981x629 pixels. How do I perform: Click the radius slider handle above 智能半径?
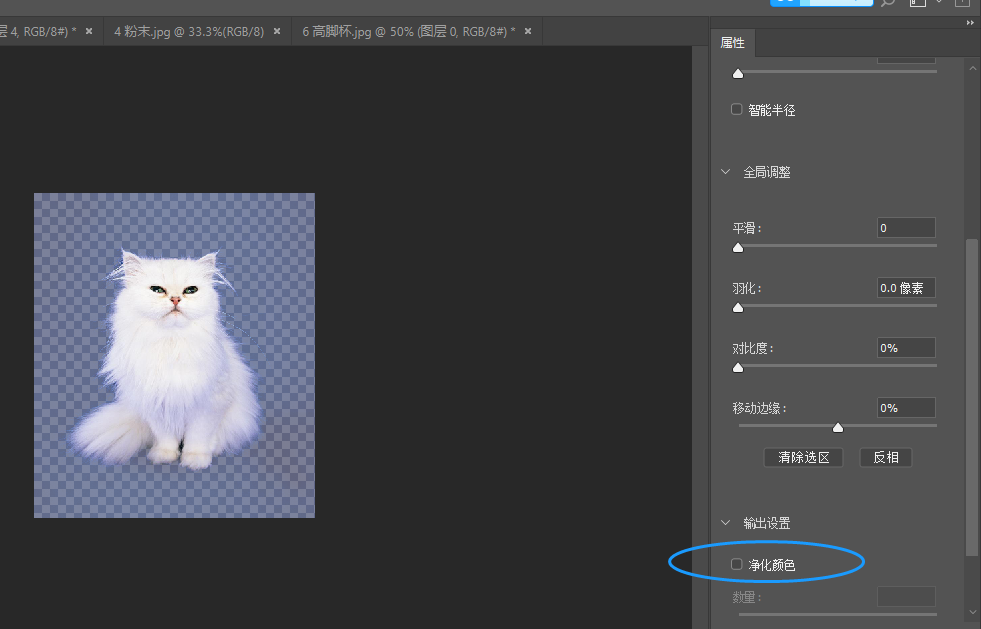(x=738, y=74)
